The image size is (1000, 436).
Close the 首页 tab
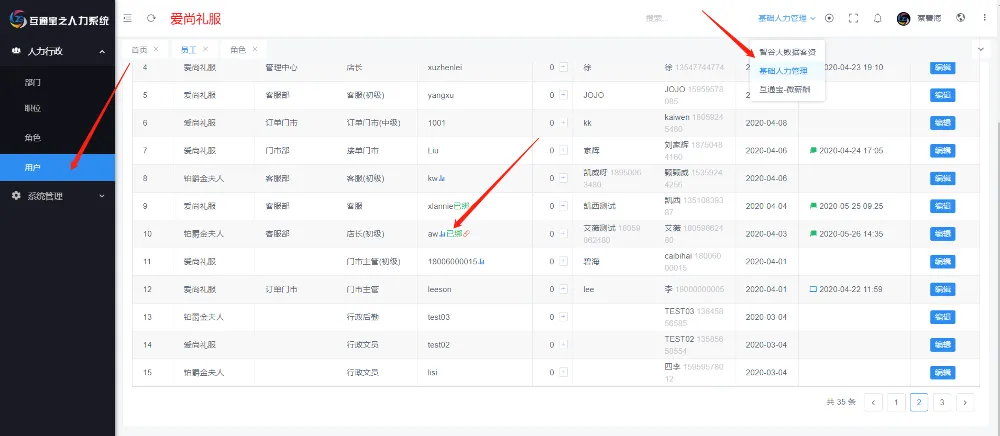point(156,49)
